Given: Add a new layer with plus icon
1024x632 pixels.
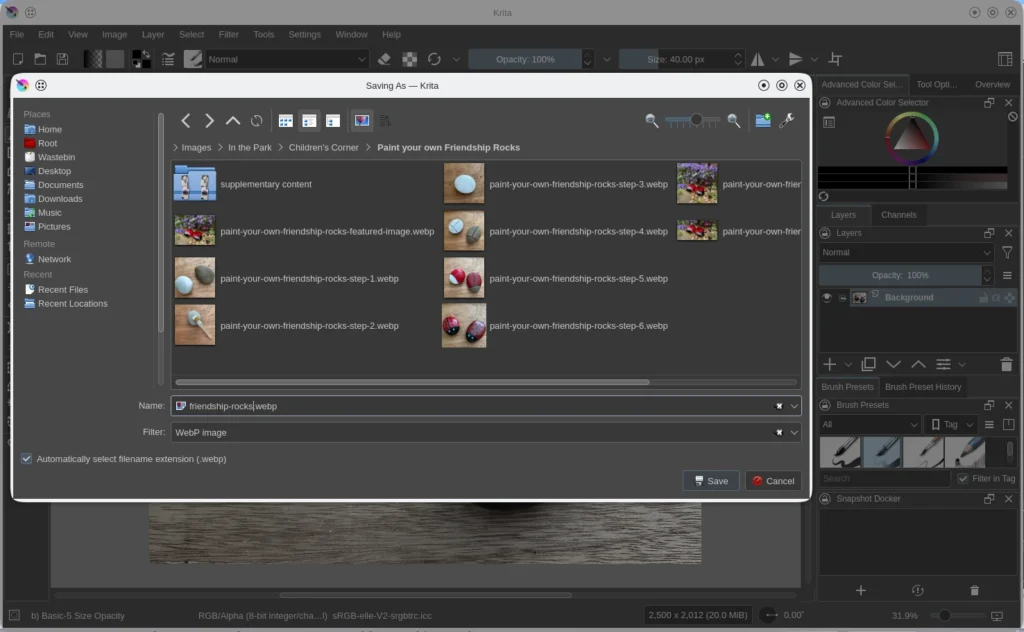Looking at the screenshot, I should 829,364.
